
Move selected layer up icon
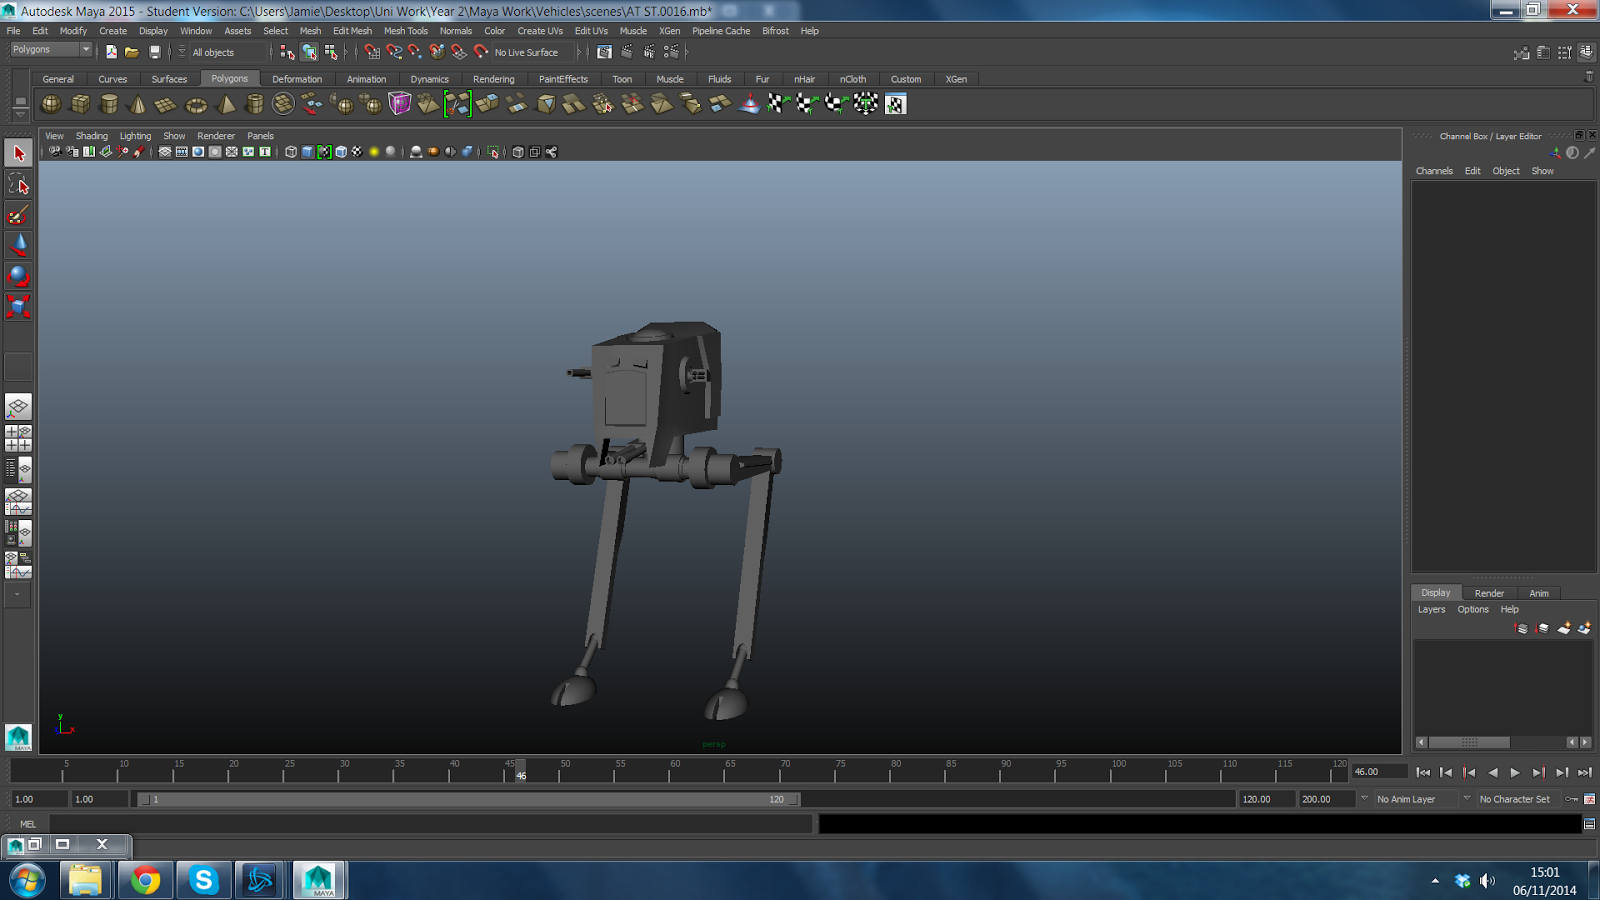pos(1522,628)
